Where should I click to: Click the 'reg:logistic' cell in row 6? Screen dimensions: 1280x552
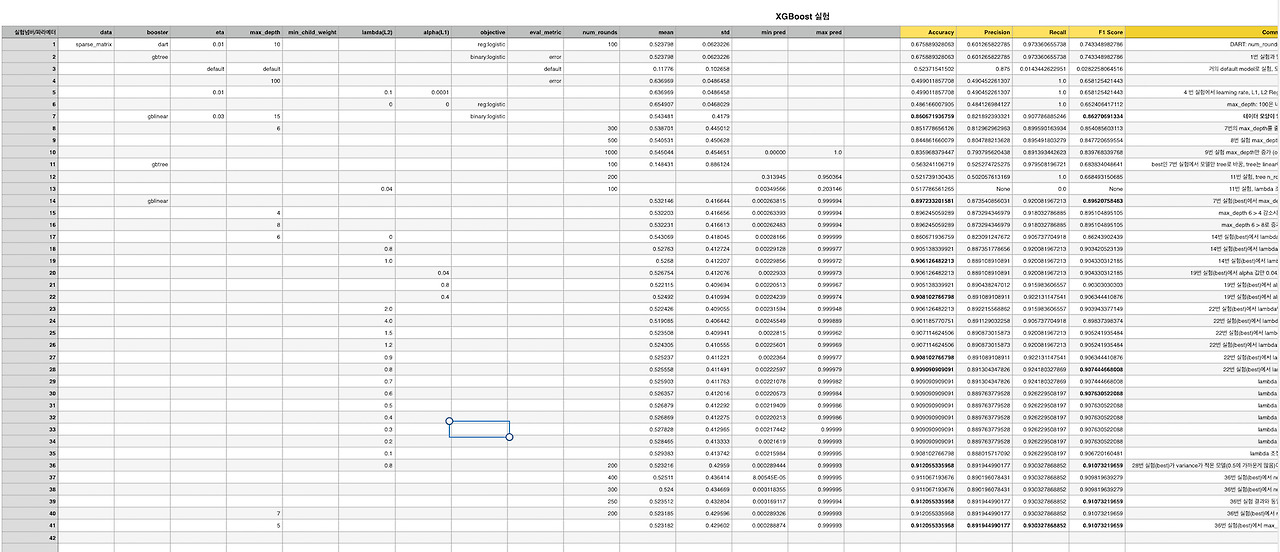click(x=480, y=104)
